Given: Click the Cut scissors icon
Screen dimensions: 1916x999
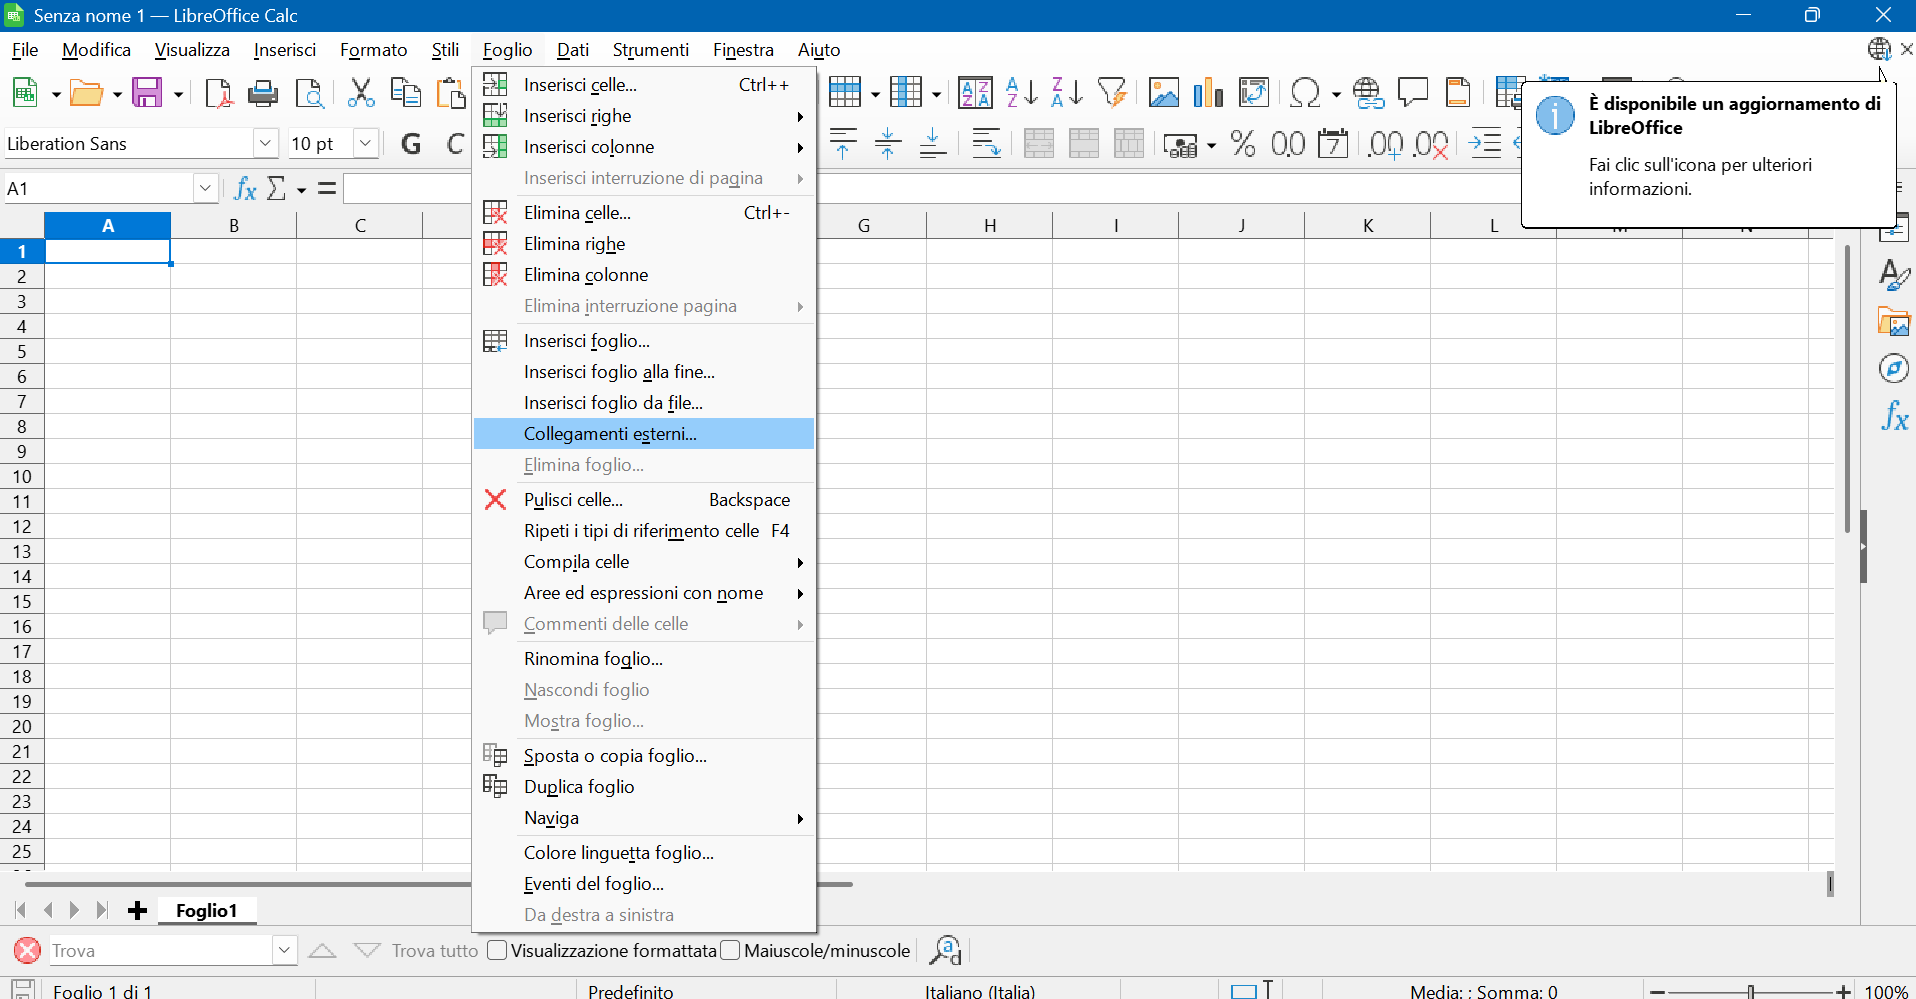Looking at the screenshot, I should (x=360, y=93).
